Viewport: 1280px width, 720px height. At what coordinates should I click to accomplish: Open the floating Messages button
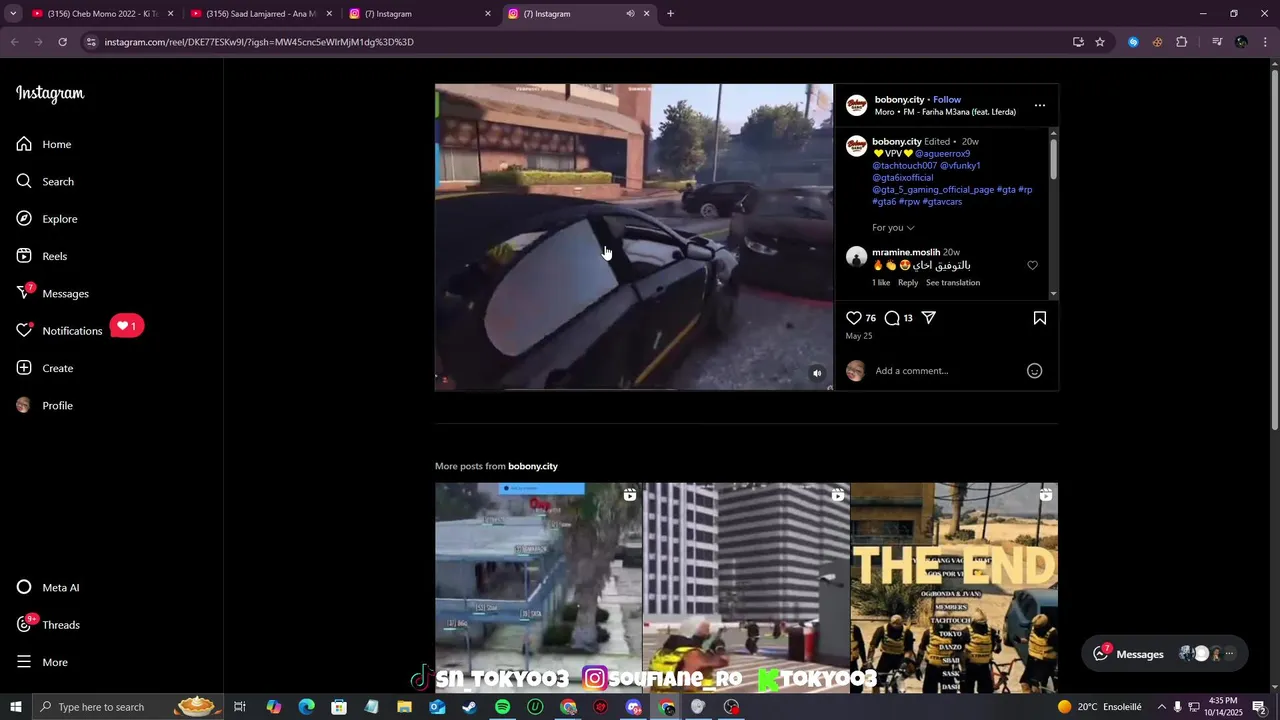(x=1164, y=654)
